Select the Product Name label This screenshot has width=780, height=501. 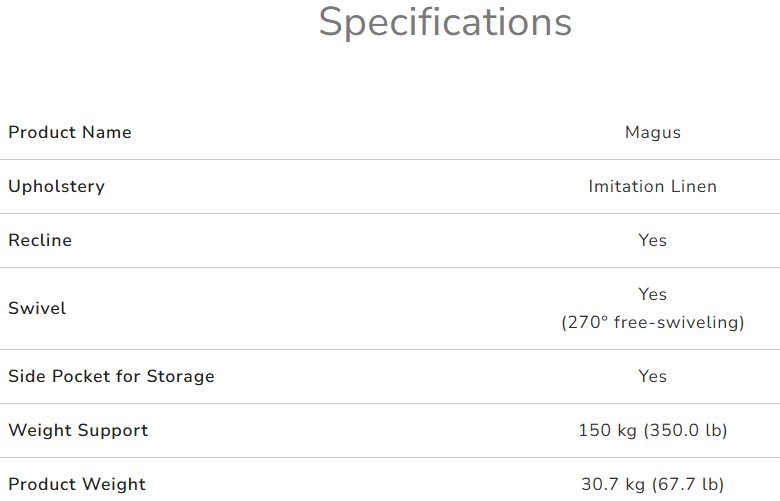70,132
